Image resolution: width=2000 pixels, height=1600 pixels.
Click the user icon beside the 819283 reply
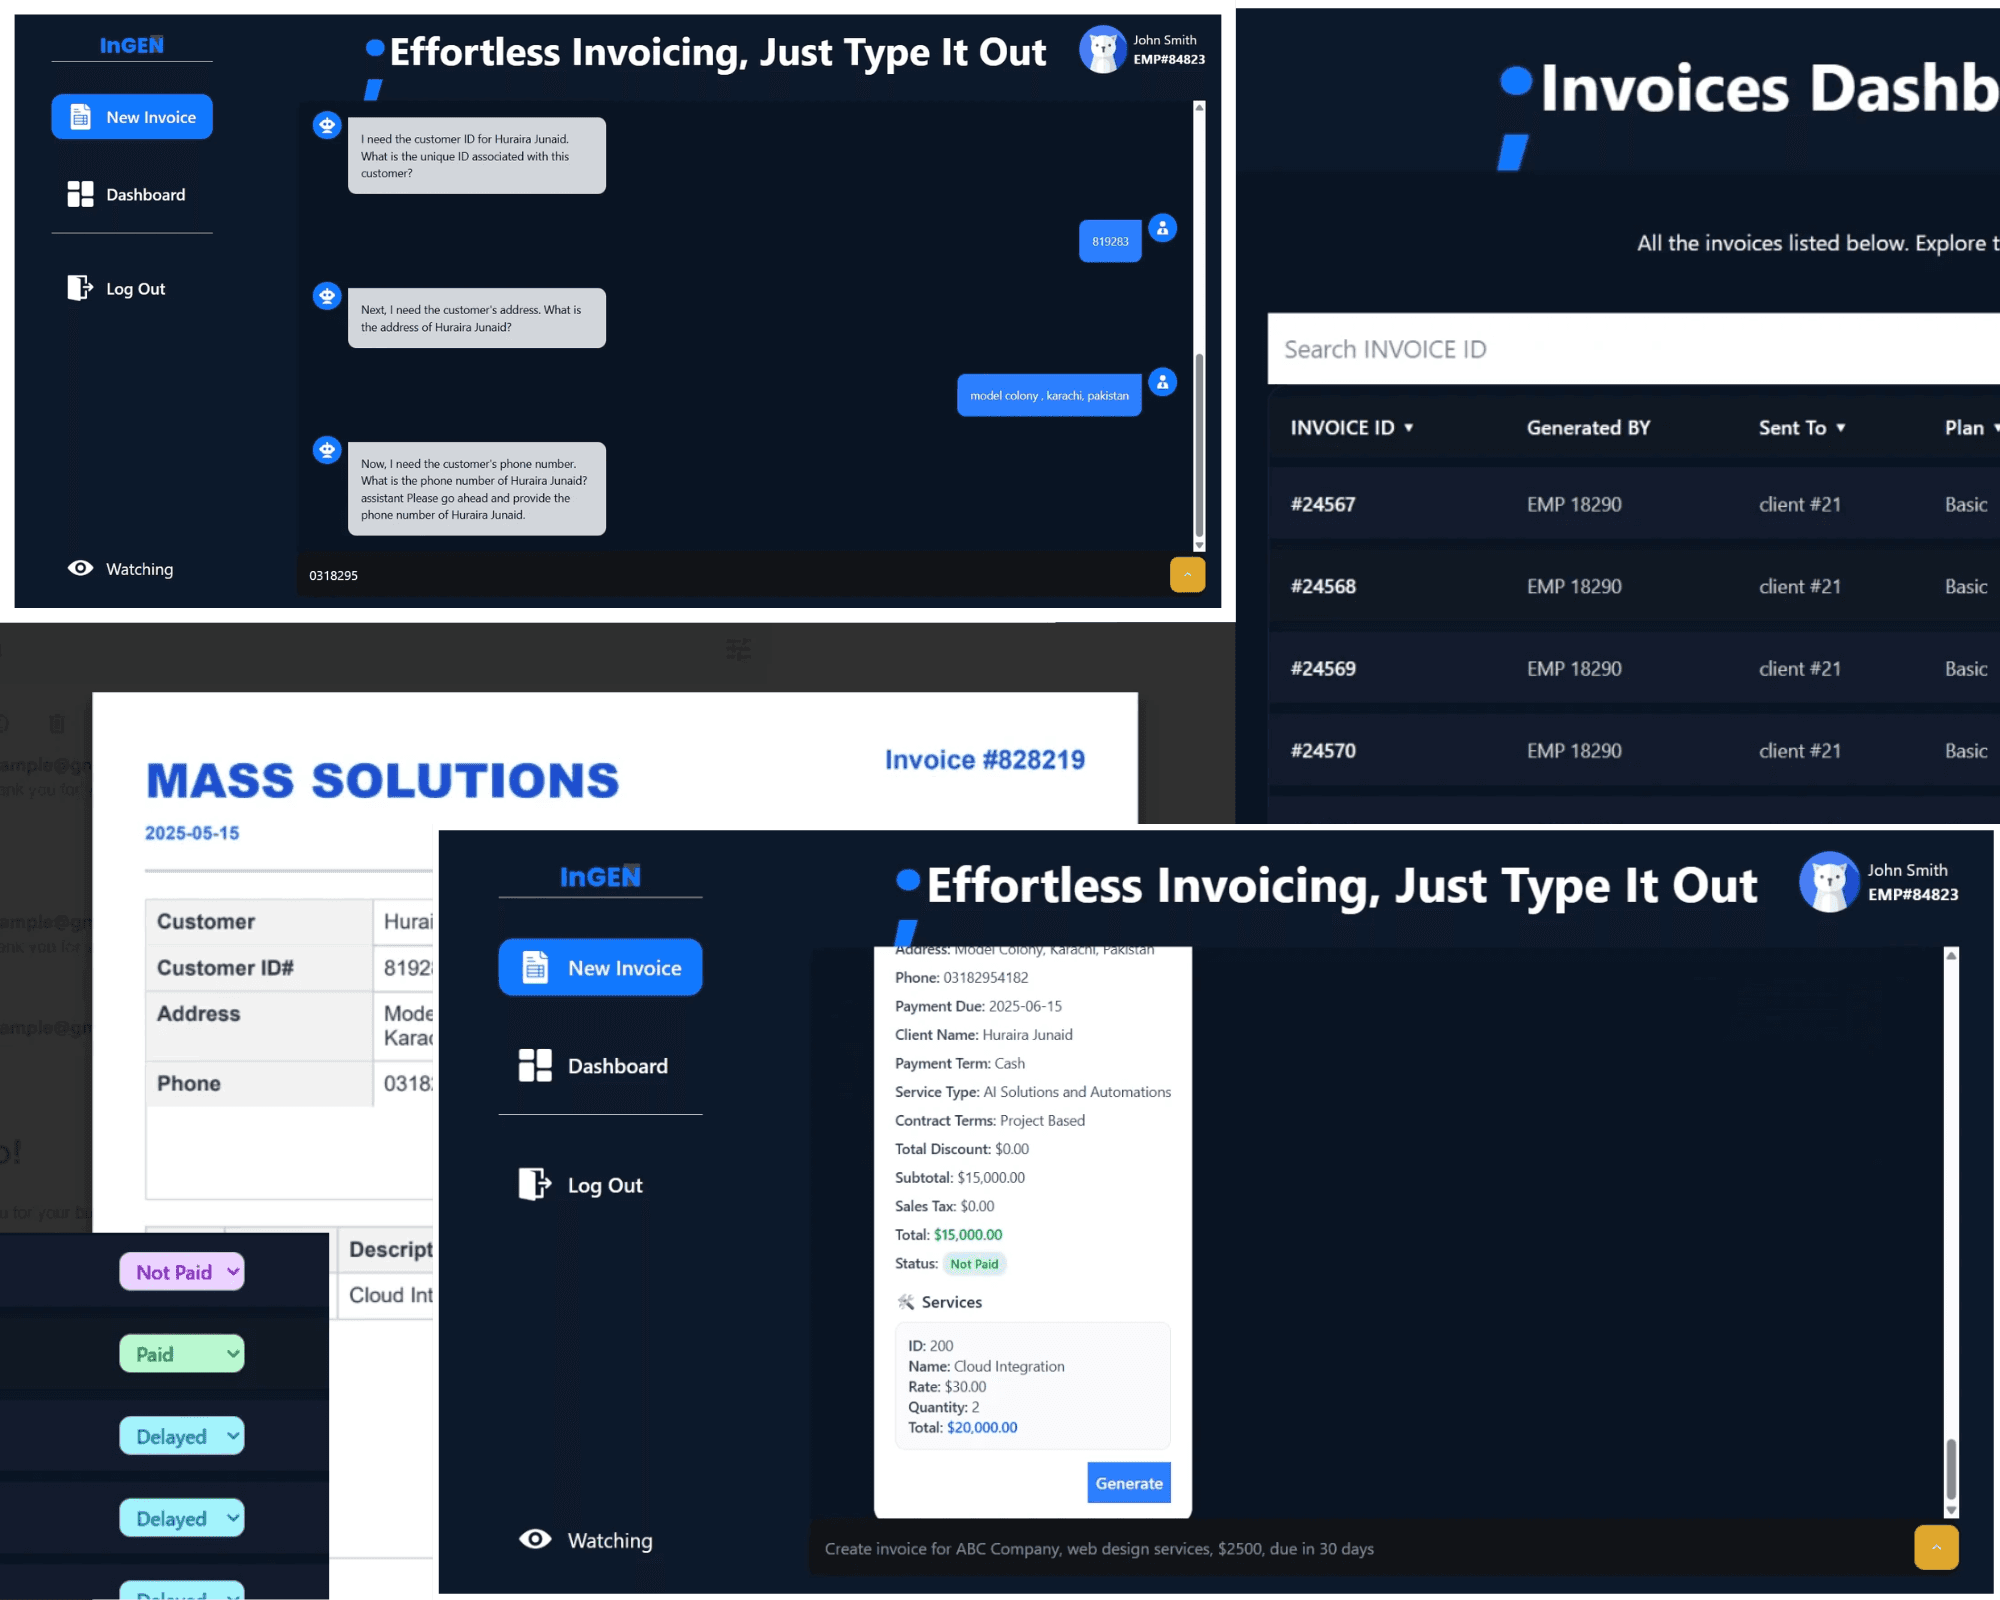pos(1162,228)
